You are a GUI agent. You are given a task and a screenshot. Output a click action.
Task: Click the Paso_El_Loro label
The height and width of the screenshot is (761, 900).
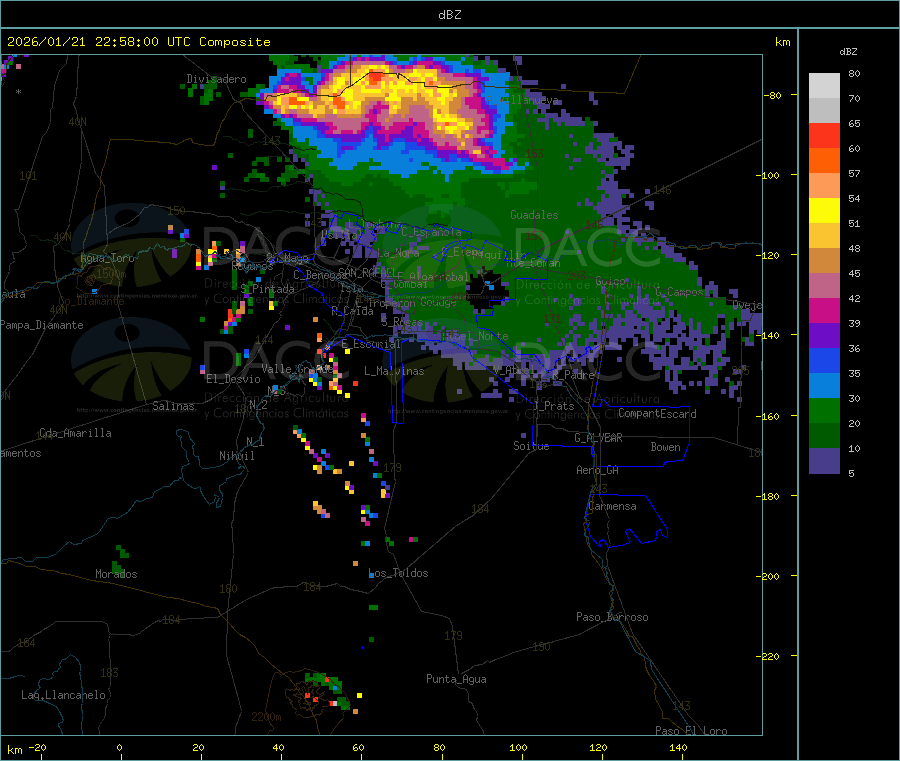point(691,731)
